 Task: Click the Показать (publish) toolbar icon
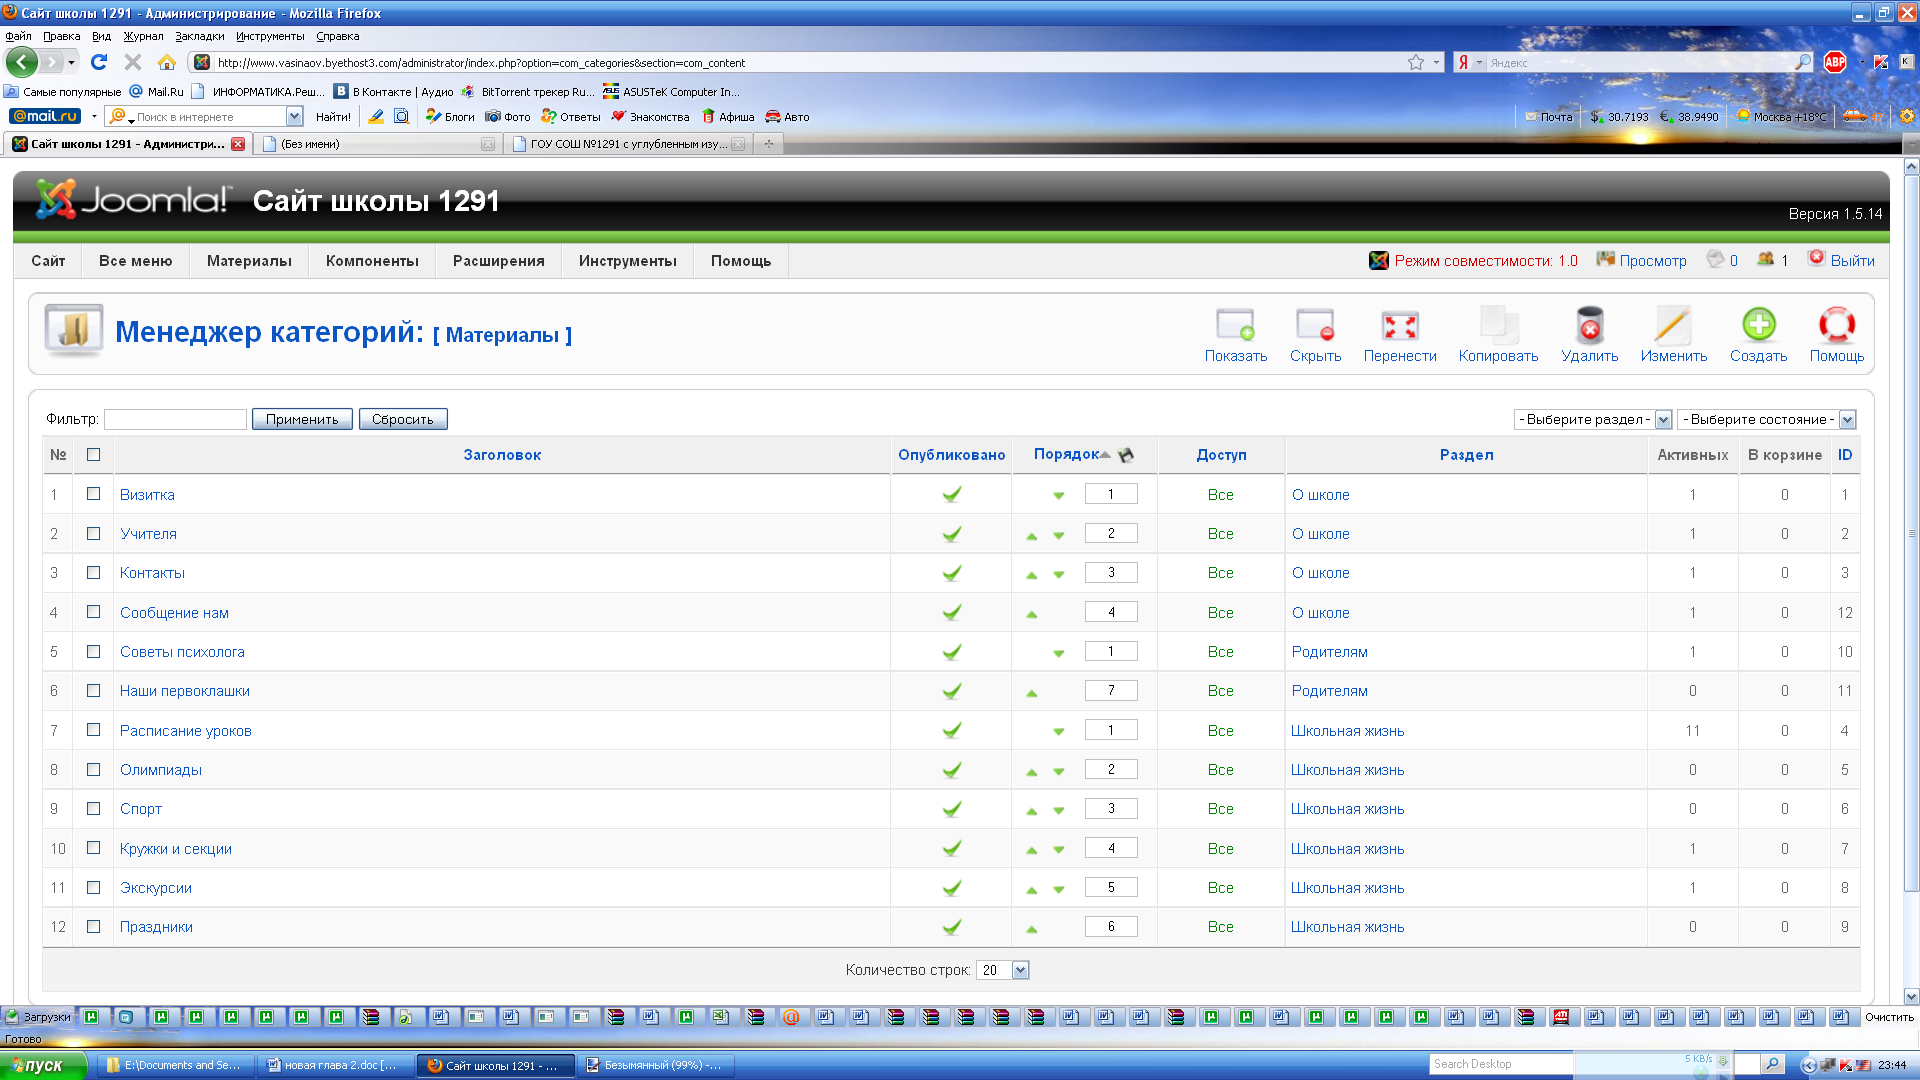click(1235, 326)
